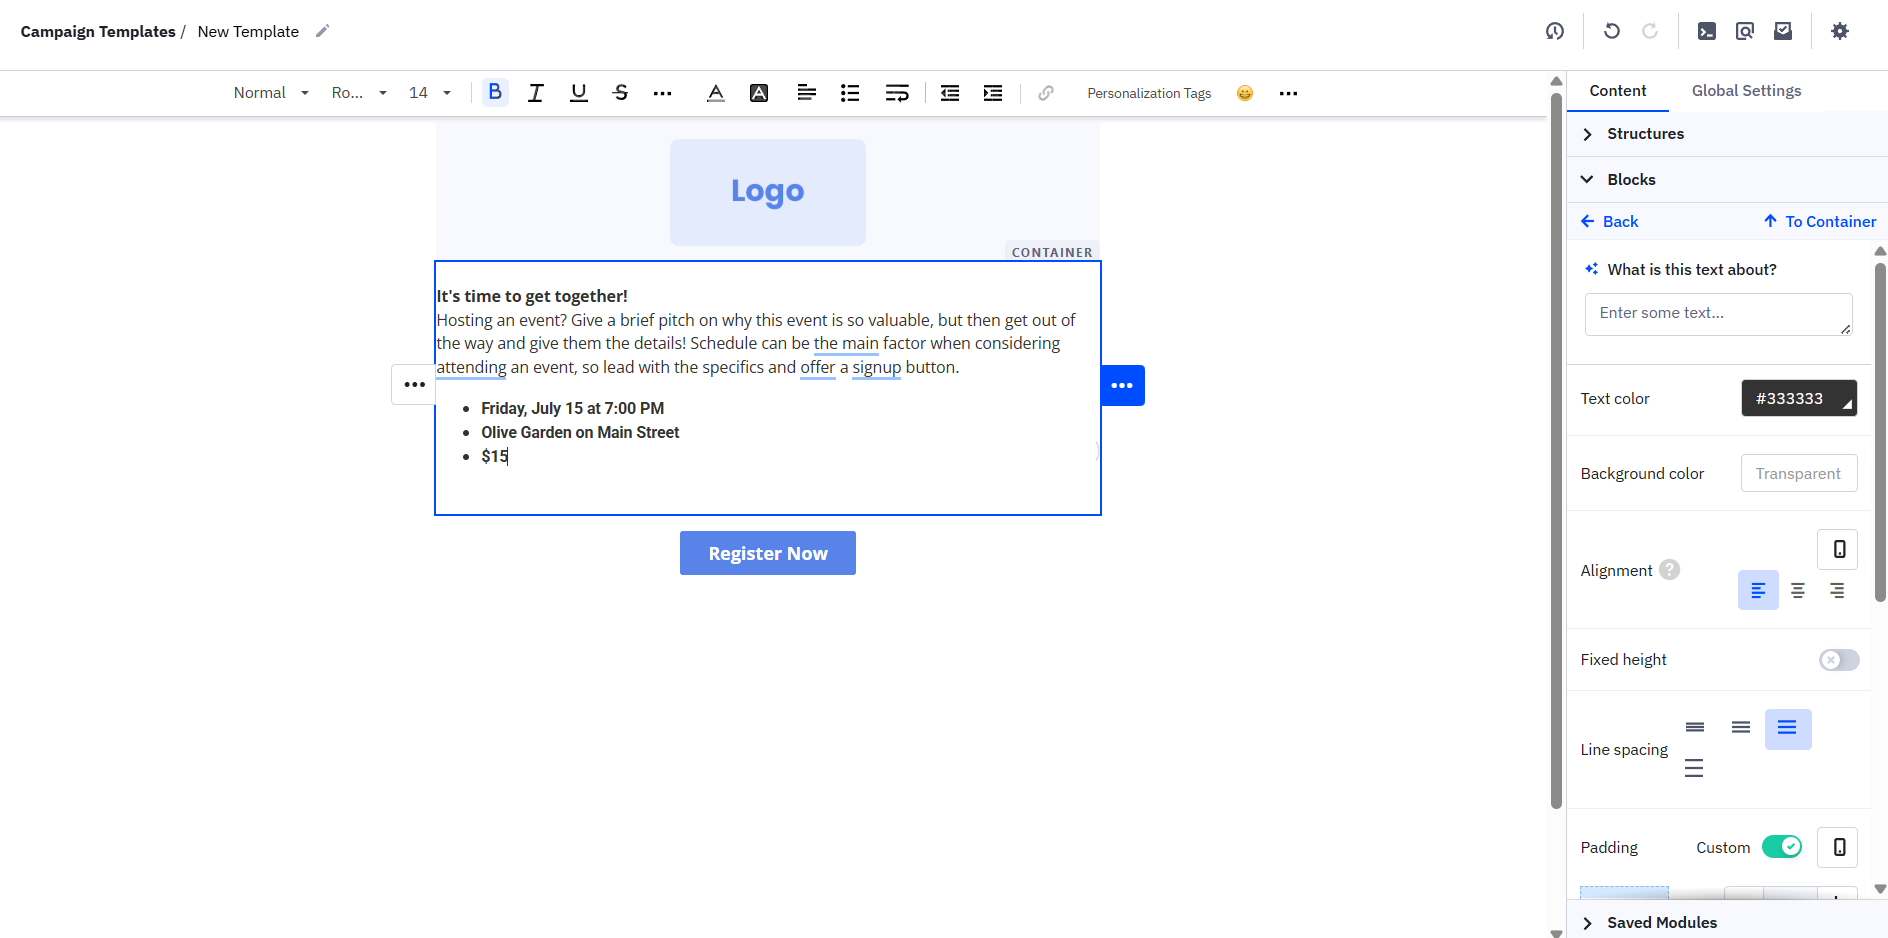
Task: Toggle bold formatting in the toolbar
Action: (x=495, y=93)
